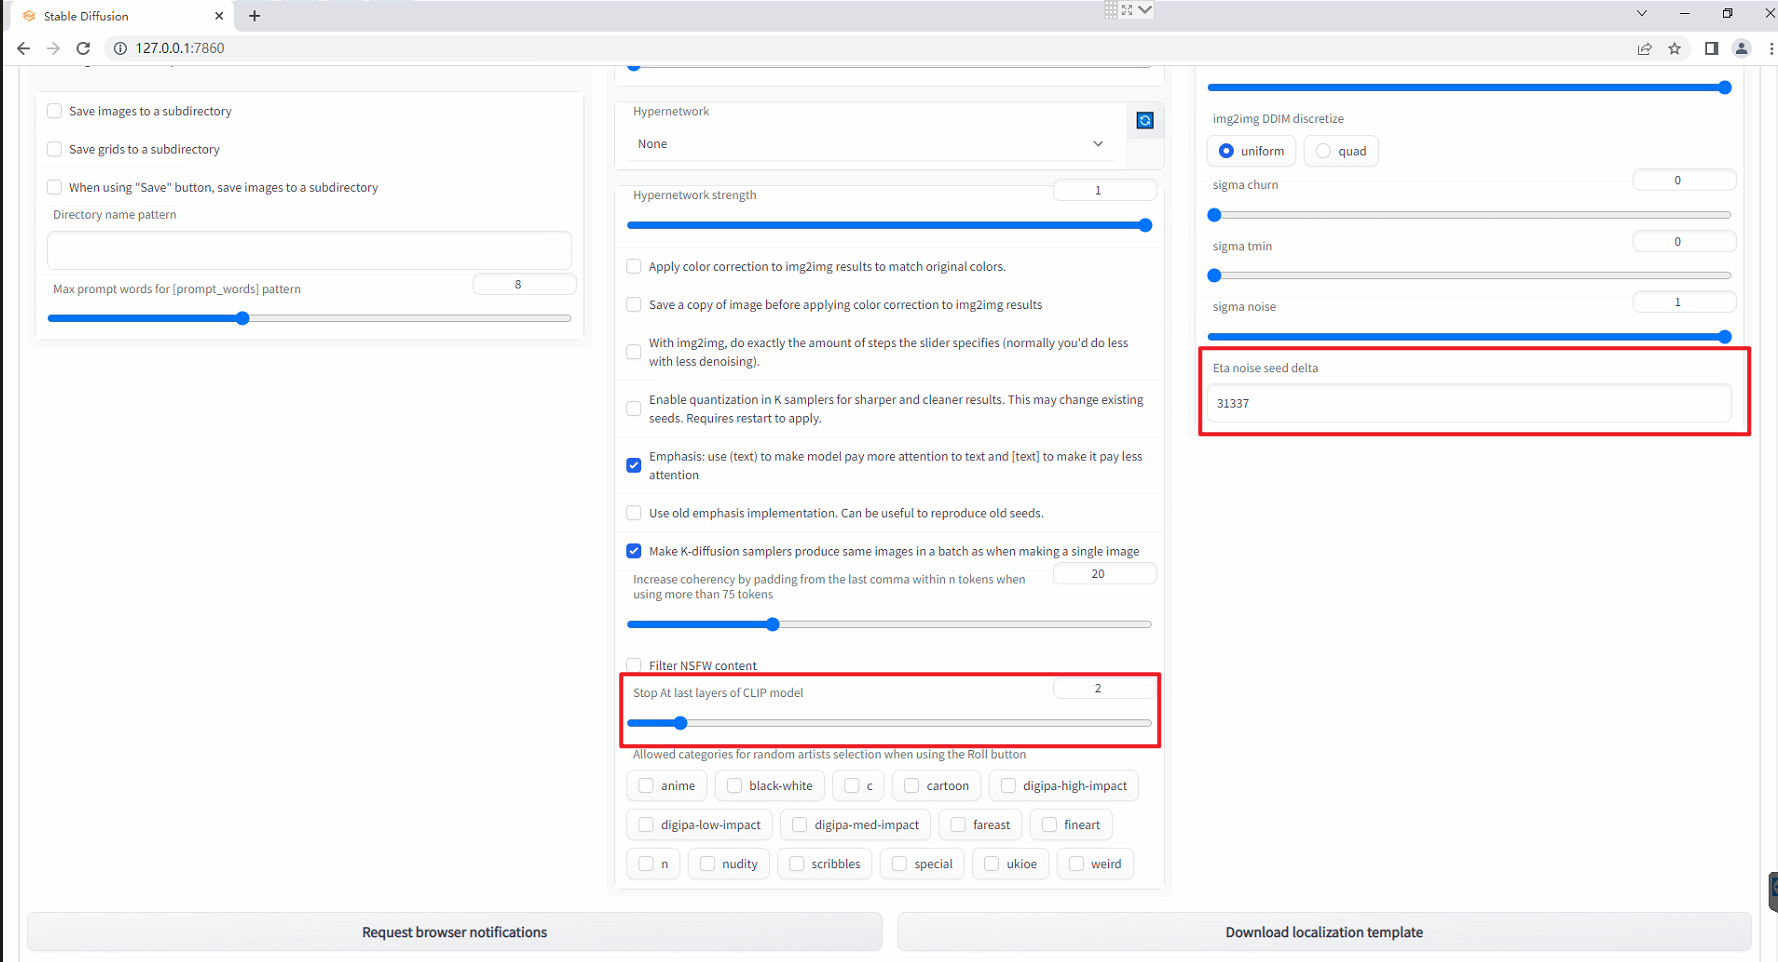Check the digipa-low-impact category
Viewport: 1778px width, 962px height.
[x=700, y=825]
